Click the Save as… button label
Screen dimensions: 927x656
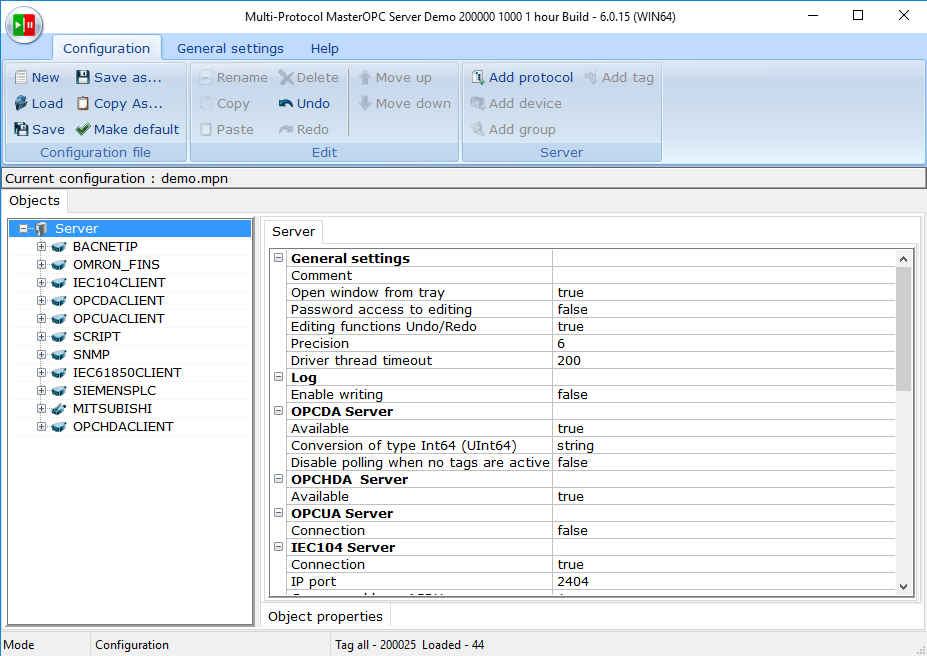[x=128, y=77]
